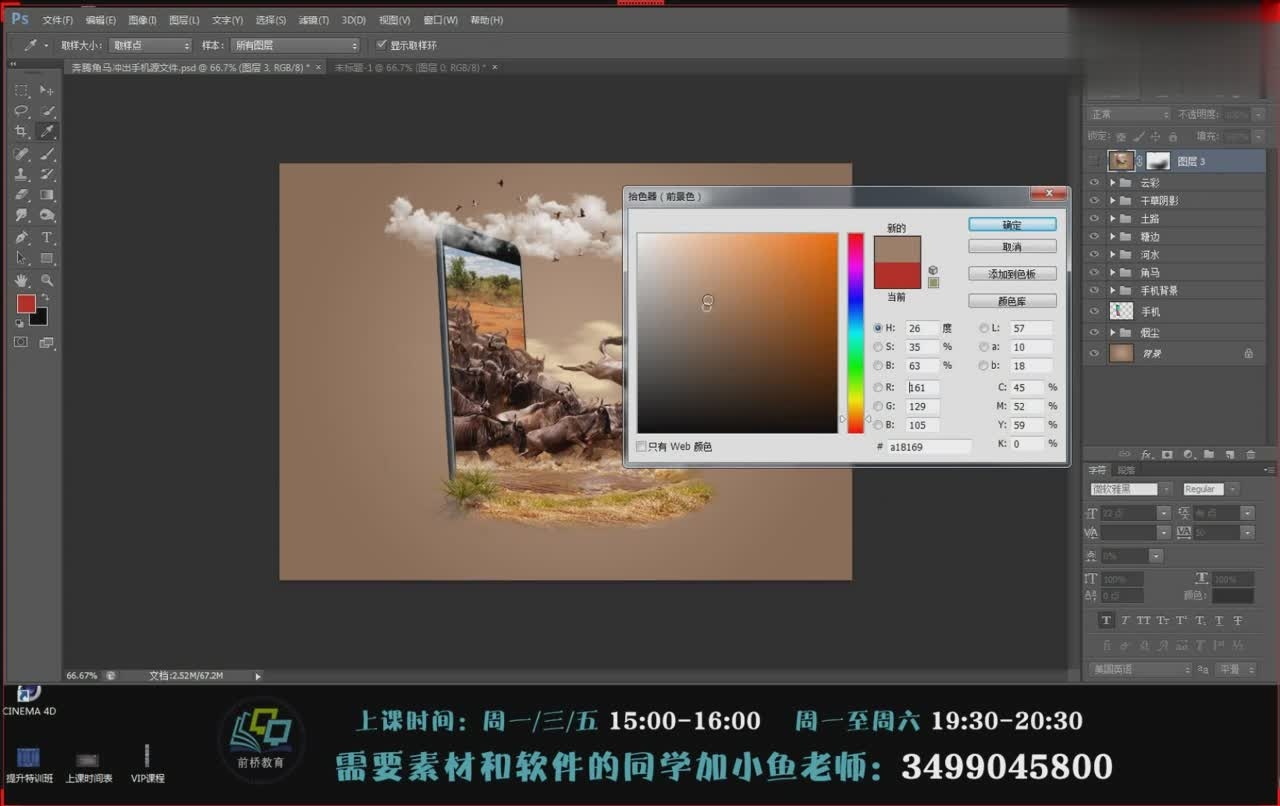Select the L lightness radio button
Screen dimensions: 1280x806
point(984,328)
